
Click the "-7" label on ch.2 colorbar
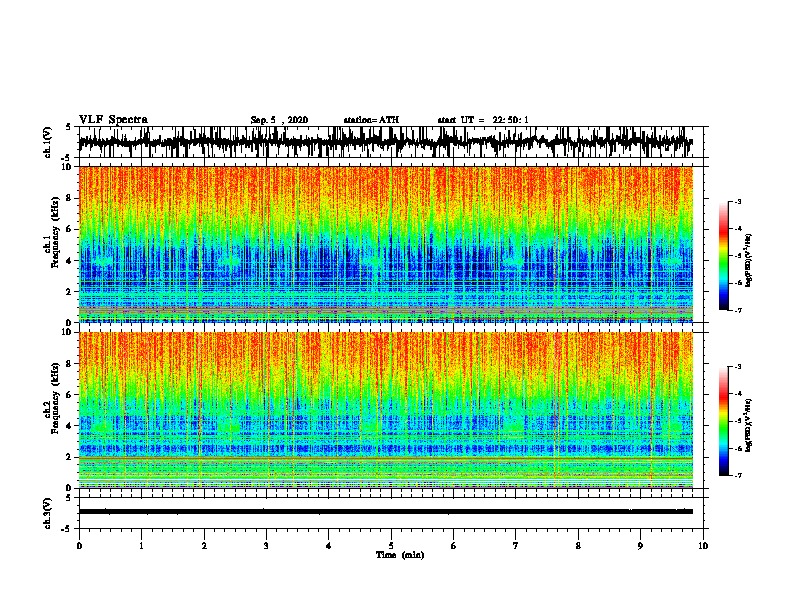point(738,476)
